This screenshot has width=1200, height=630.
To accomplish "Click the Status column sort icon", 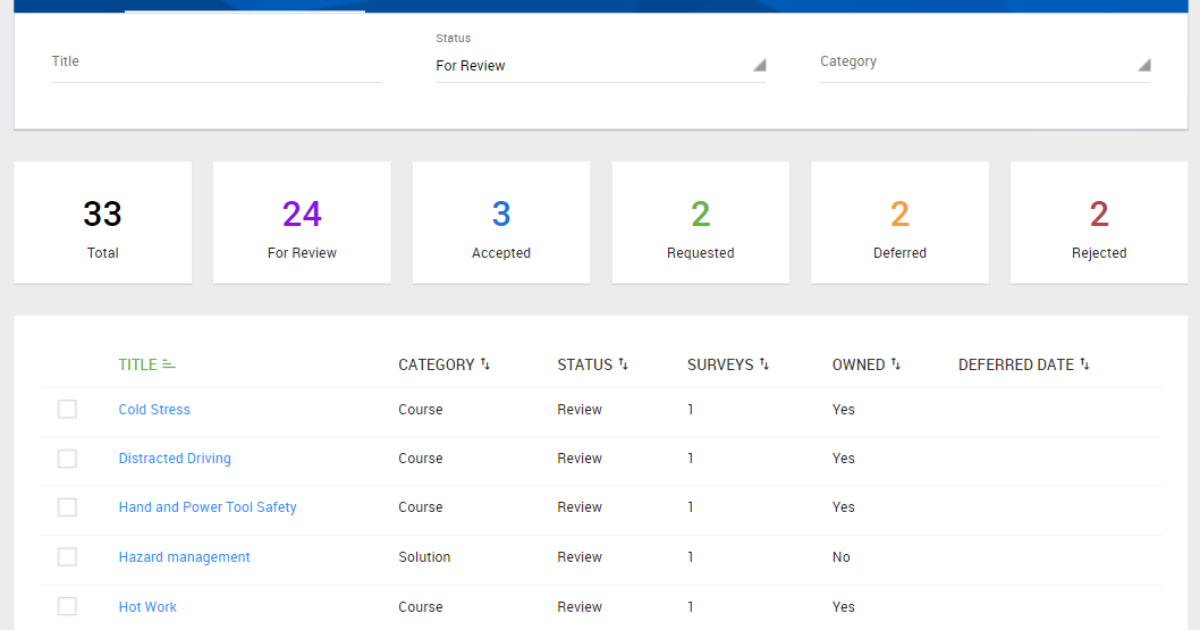I will tap(623, 365).
